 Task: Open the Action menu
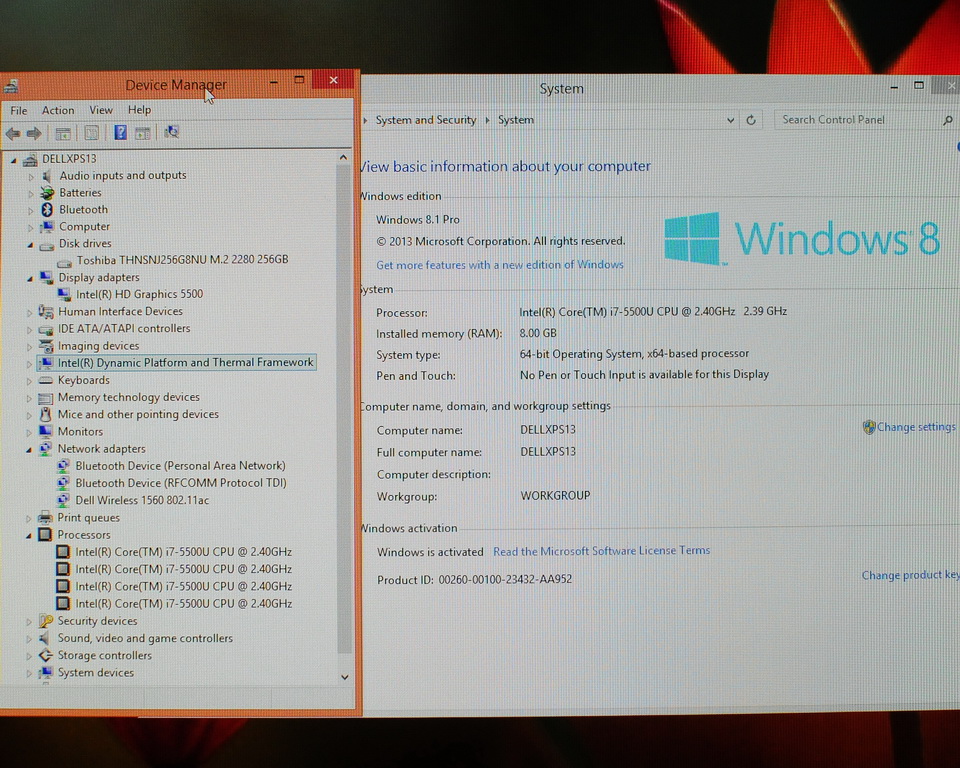click(x=58, y=110)
